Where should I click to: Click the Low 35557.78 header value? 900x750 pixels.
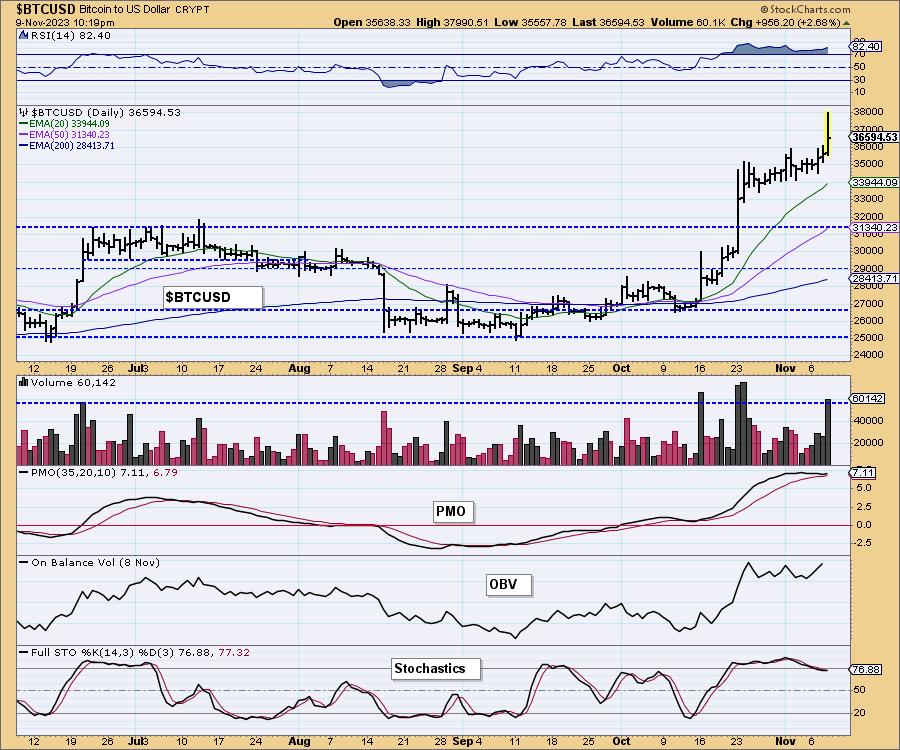pos(530,22)
